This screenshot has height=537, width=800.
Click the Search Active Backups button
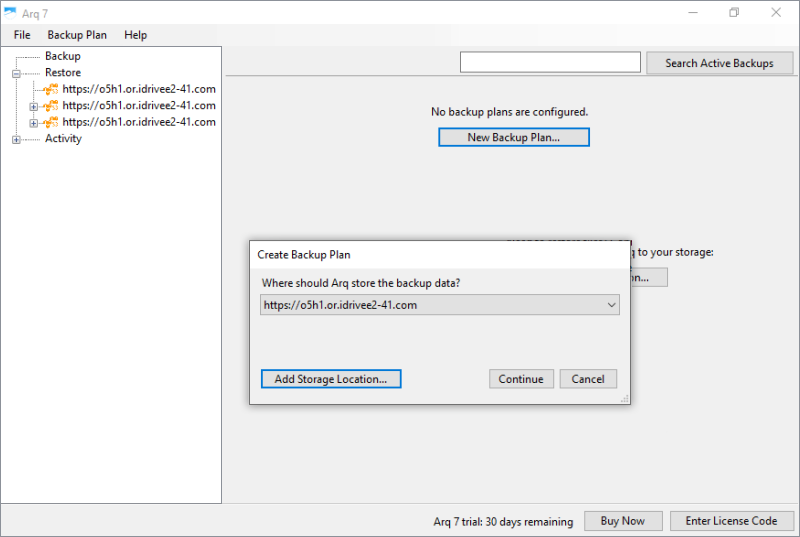pos(720,63)
